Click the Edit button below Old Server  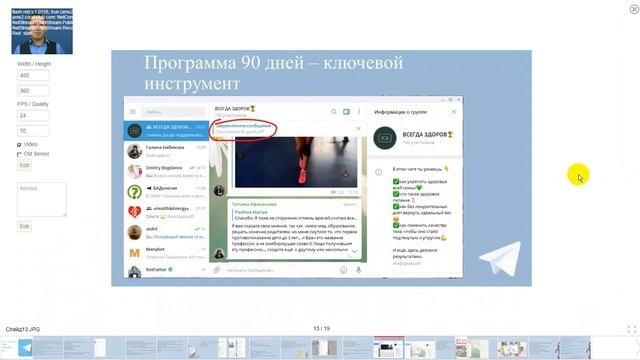pyautogui.click(x=24, y=165)
